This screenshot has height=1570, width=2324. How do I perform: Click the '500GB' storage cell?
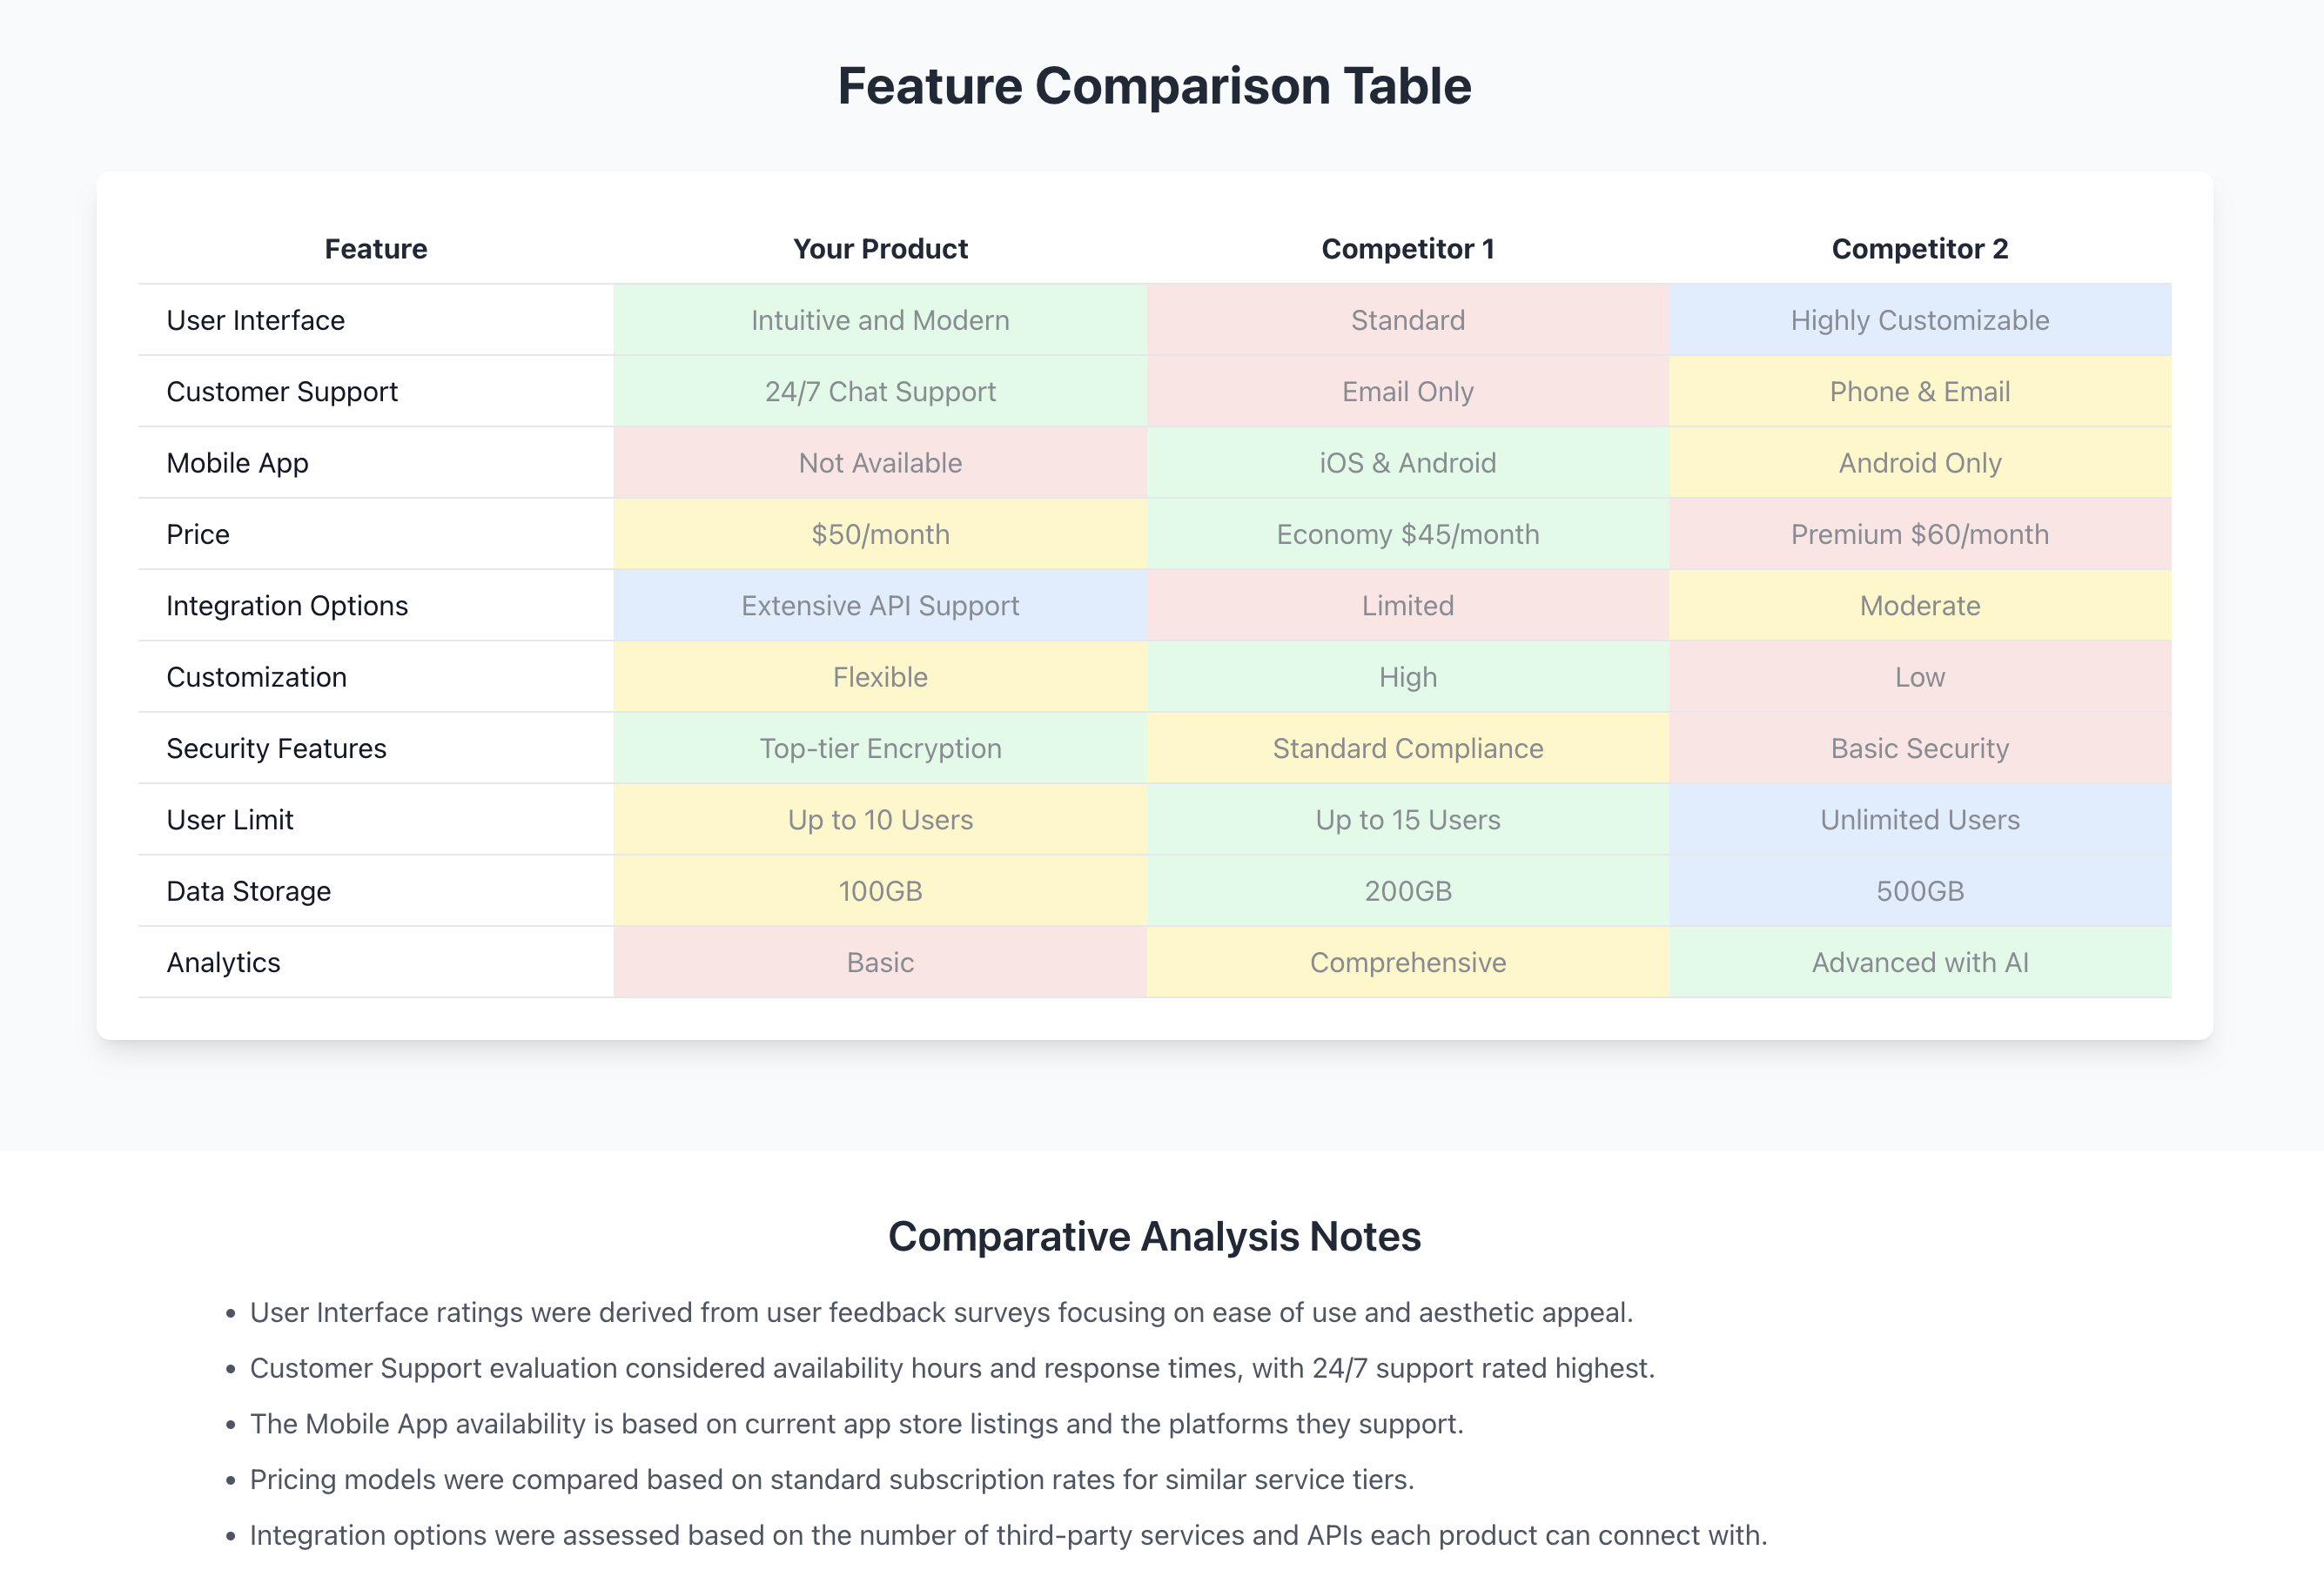pos(1919,891)
